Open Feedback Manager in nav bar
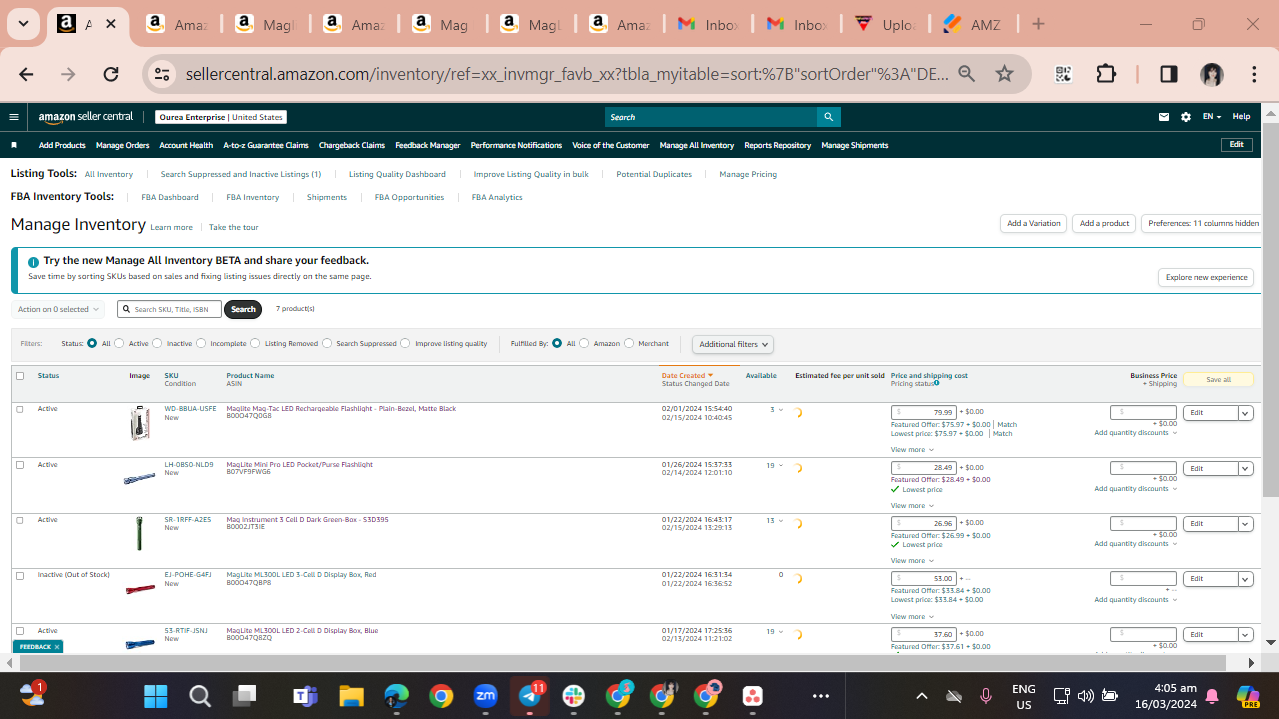This screenshot has height=719, width=1279. [428, 145]
